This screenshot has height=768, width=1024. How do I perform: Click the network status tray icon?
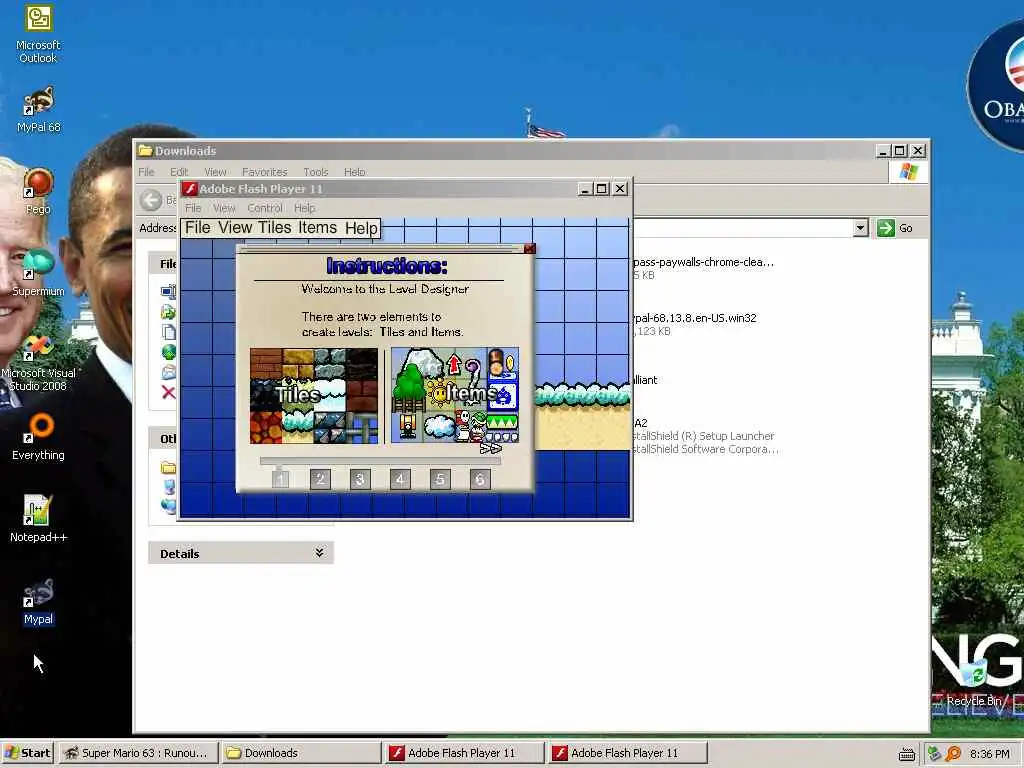(x=934, y=754)
